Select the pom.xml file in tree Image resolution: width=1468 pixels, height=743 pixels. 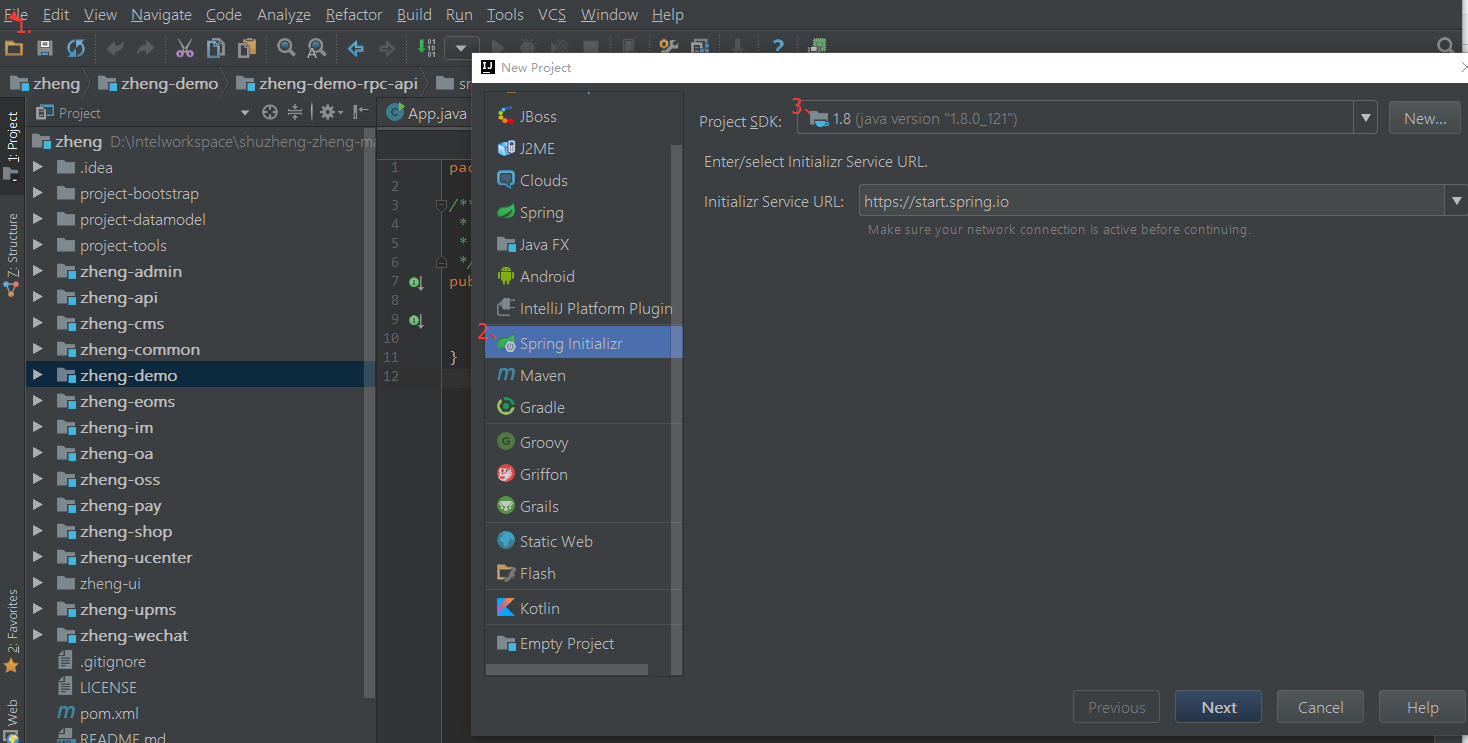(x=97, y=713)
